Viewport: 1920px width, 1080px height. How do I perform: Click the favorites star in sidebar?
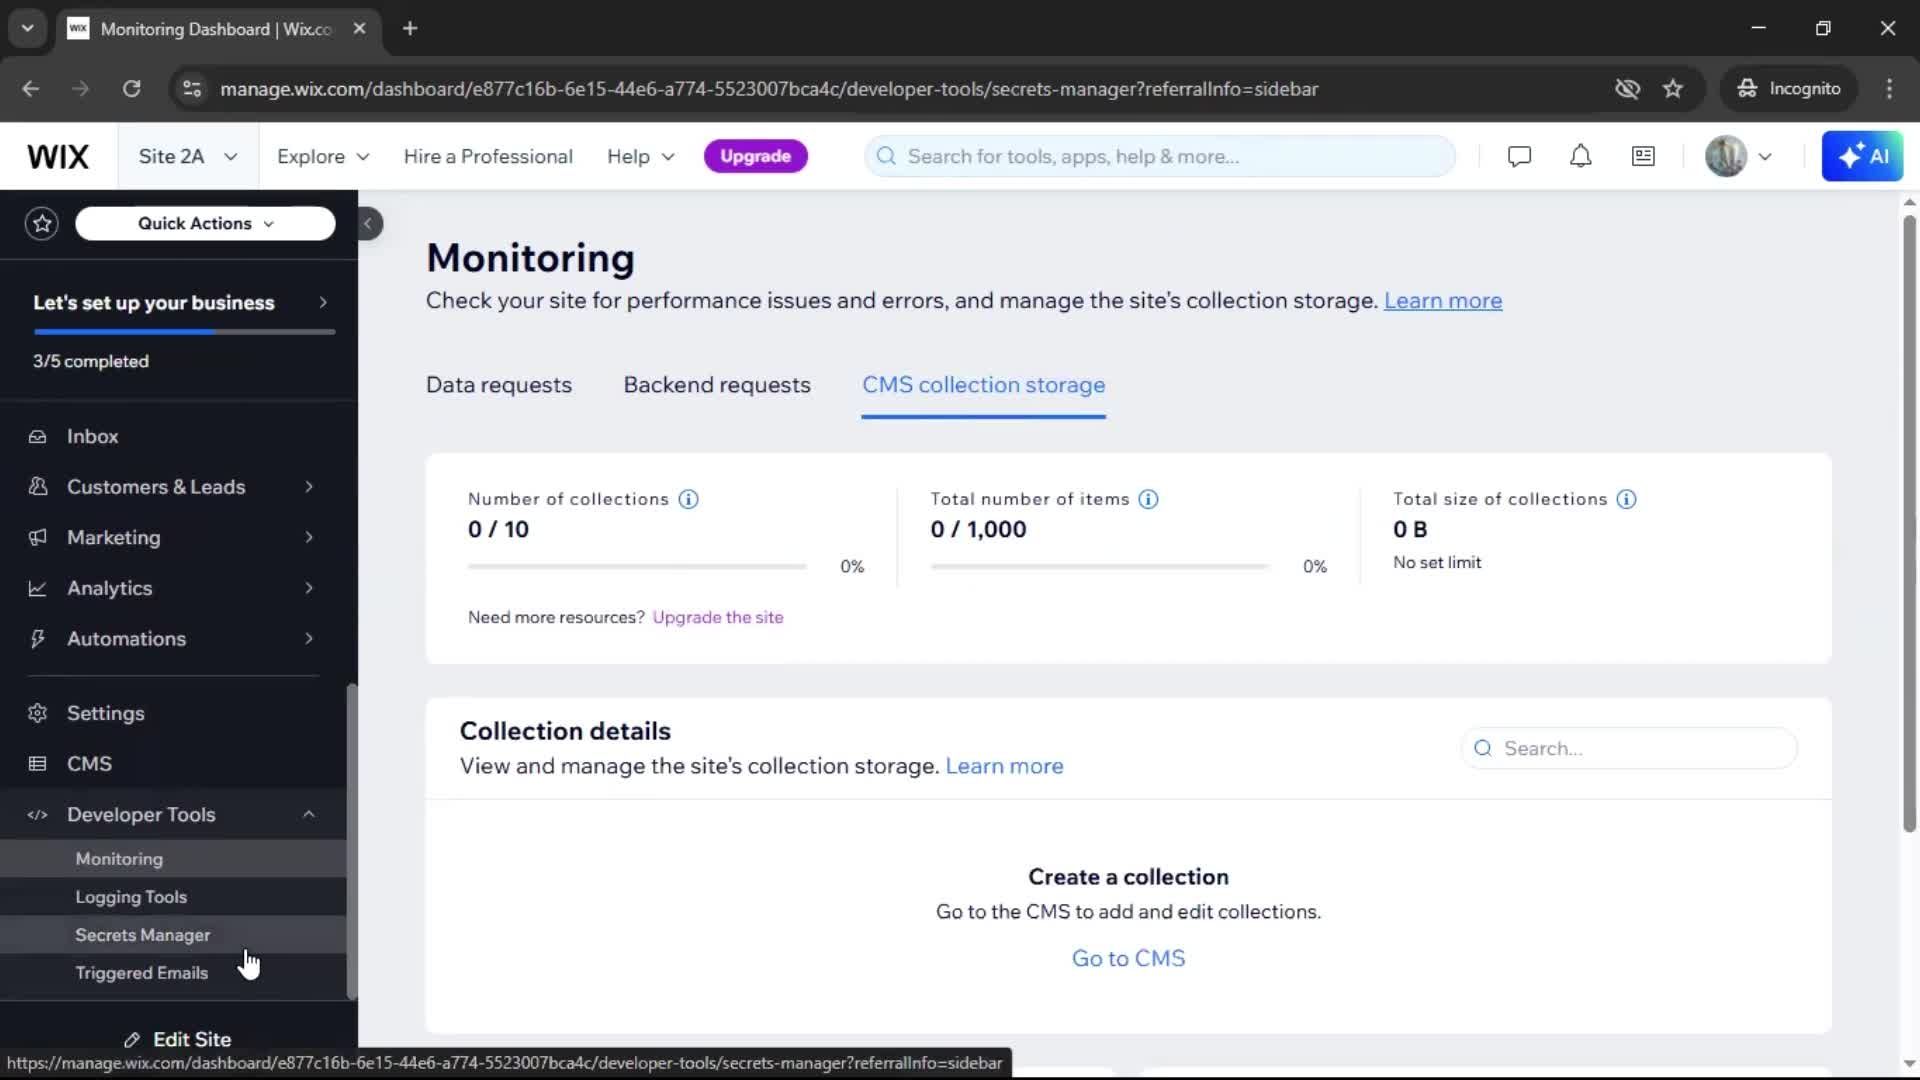[x=42, y=224]
